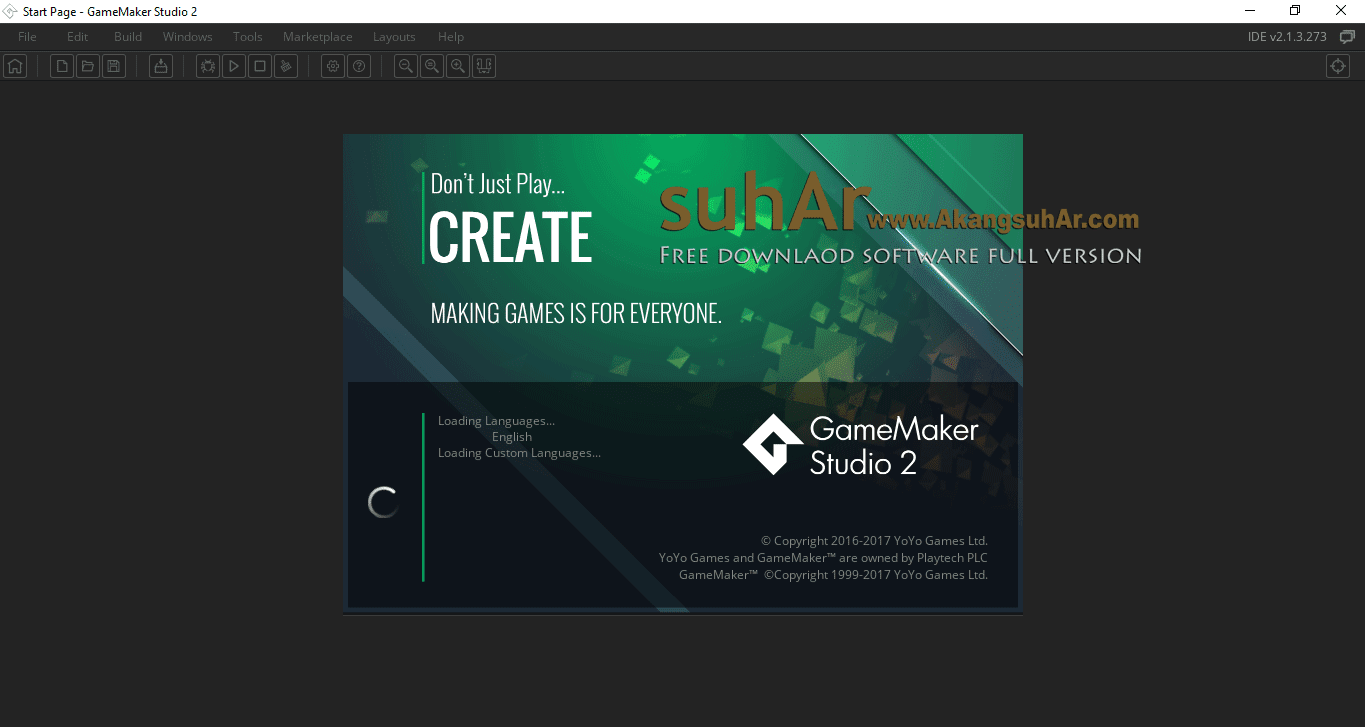The image size is (1365, 727).
Task: Open help with question mark icon
Action: pos(359,66)
